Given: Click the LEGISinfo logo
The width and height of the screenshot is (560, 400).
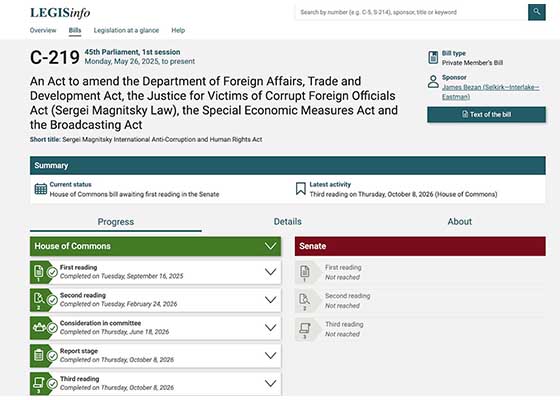Looking at the screenshot, I should (60, 13).
